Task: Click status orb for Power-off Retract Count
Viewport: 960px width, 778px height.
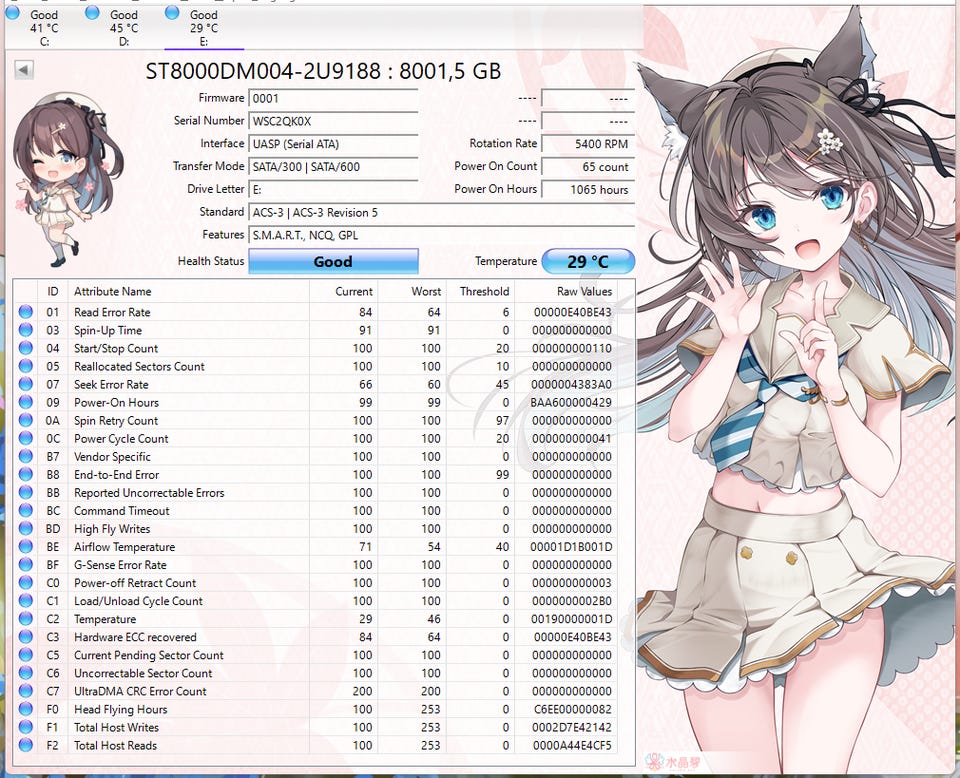Action: (x=26, y=583)
